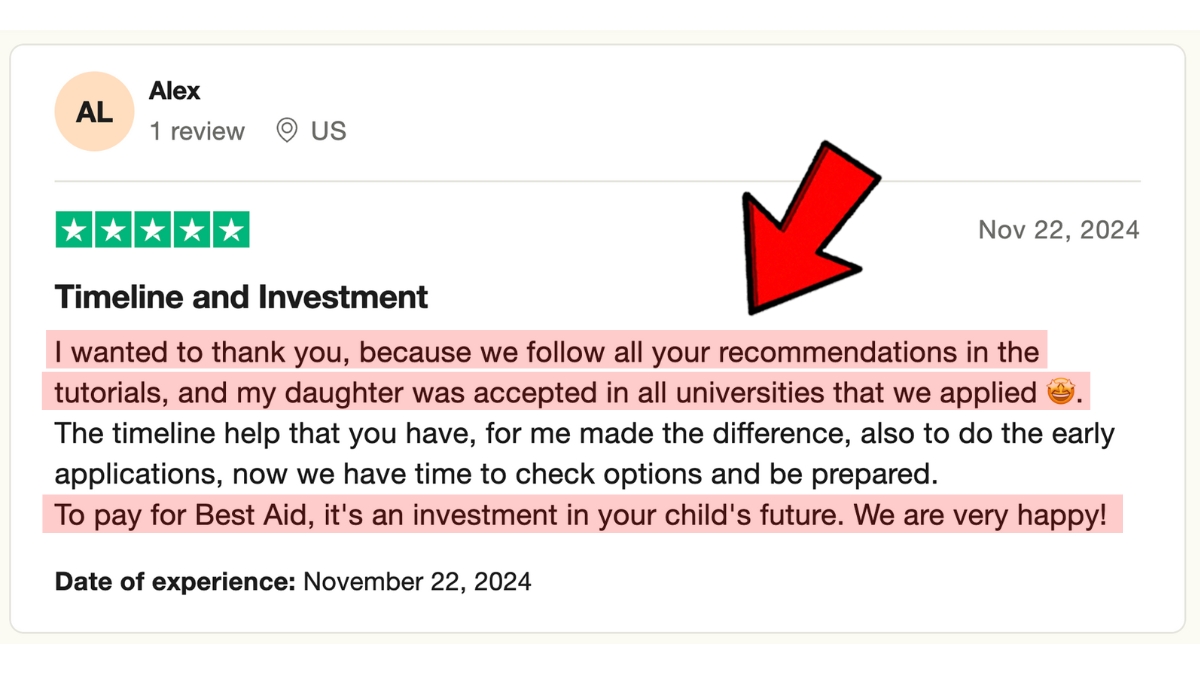Open the "Timeline and Investment" review title
The height and width of the screenshot is (675, 1200).
pos(241,297)
